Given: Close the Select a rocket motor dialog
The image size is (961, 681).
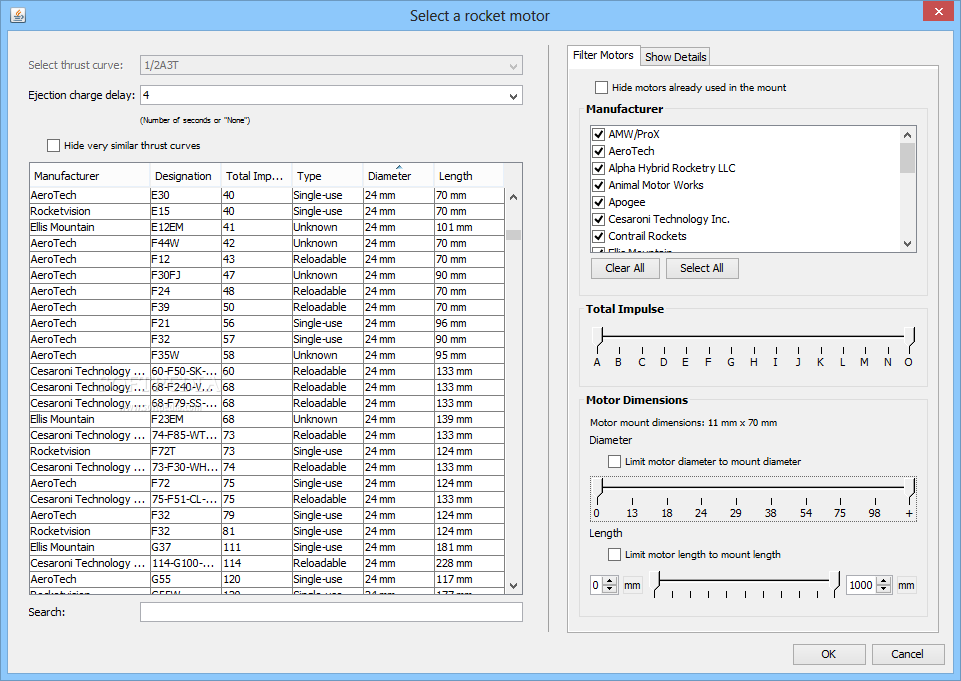Looking at the screenshot, I should [x=938, y=12].
